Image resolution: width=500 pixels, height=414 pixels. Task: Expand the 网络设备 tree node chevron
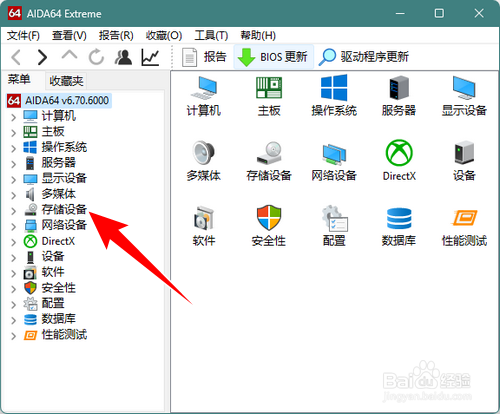[13, 227]
